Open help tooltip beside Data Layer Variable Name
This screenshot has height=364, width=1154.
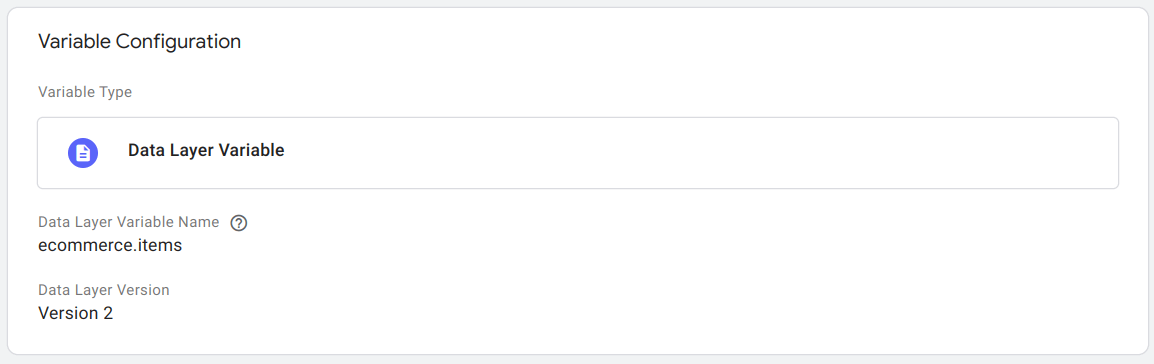tap(238, 223)
